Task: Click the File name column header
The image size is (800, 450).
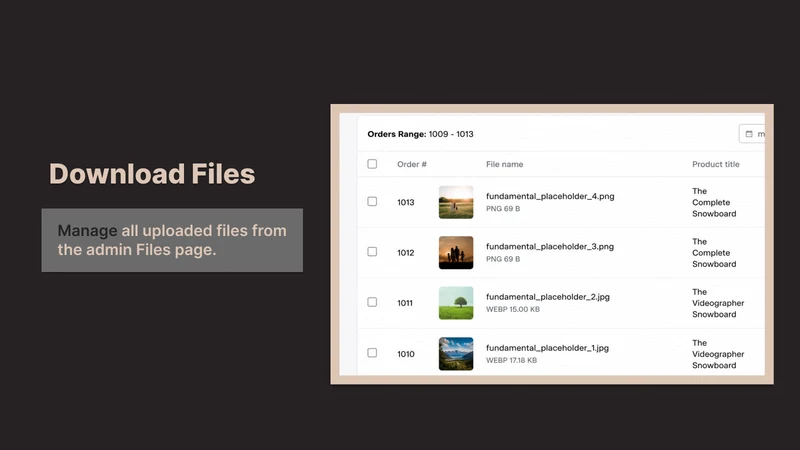Action: pyautogui.click(x=504, y=164)
